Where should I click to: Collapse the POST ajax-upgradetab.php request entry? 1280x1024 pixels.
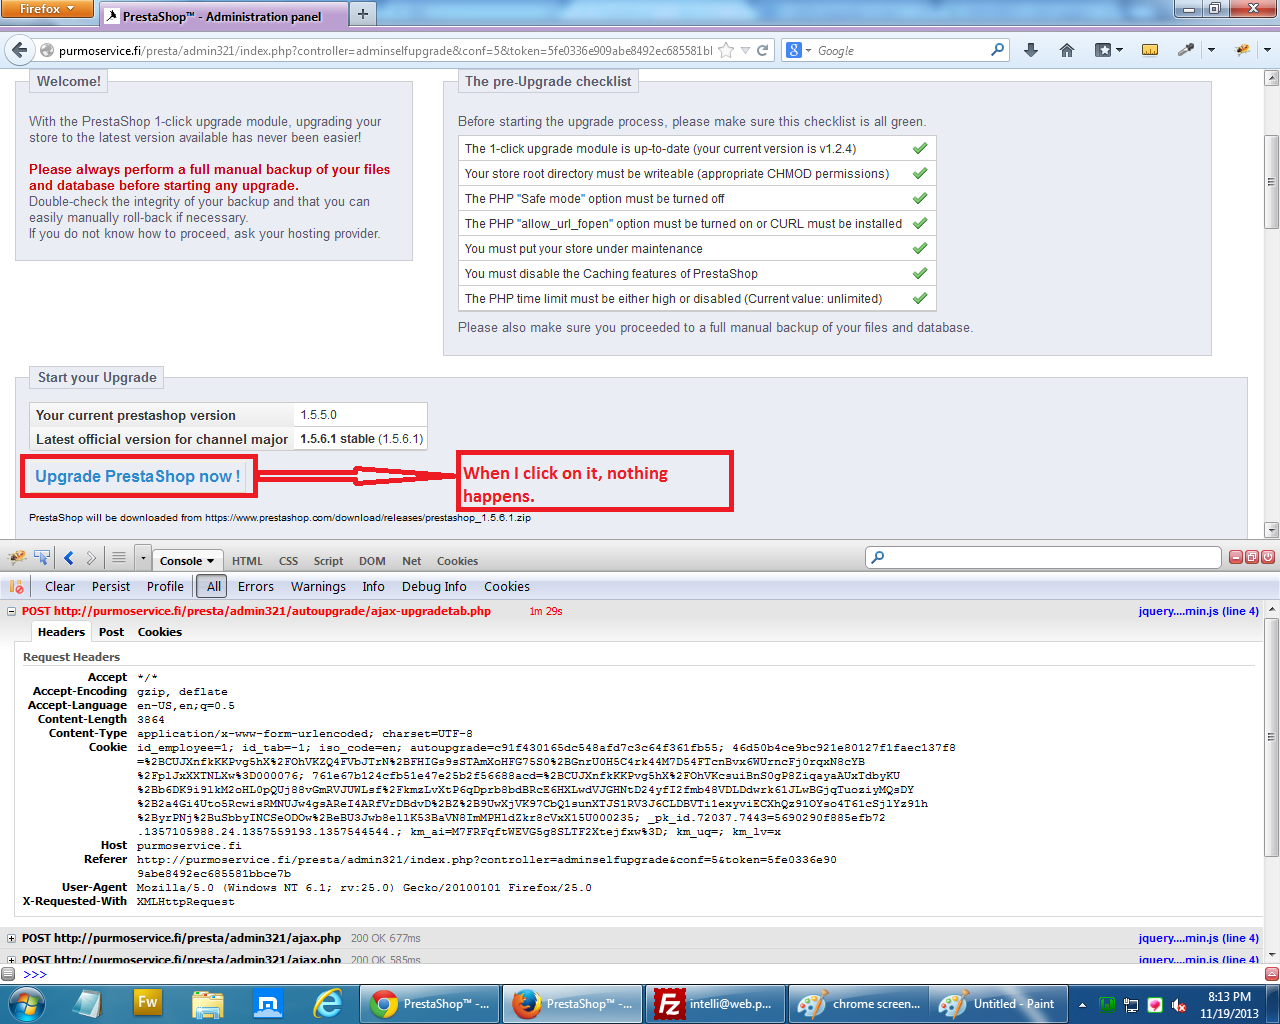pyautogui.click(x=12, y=611)
